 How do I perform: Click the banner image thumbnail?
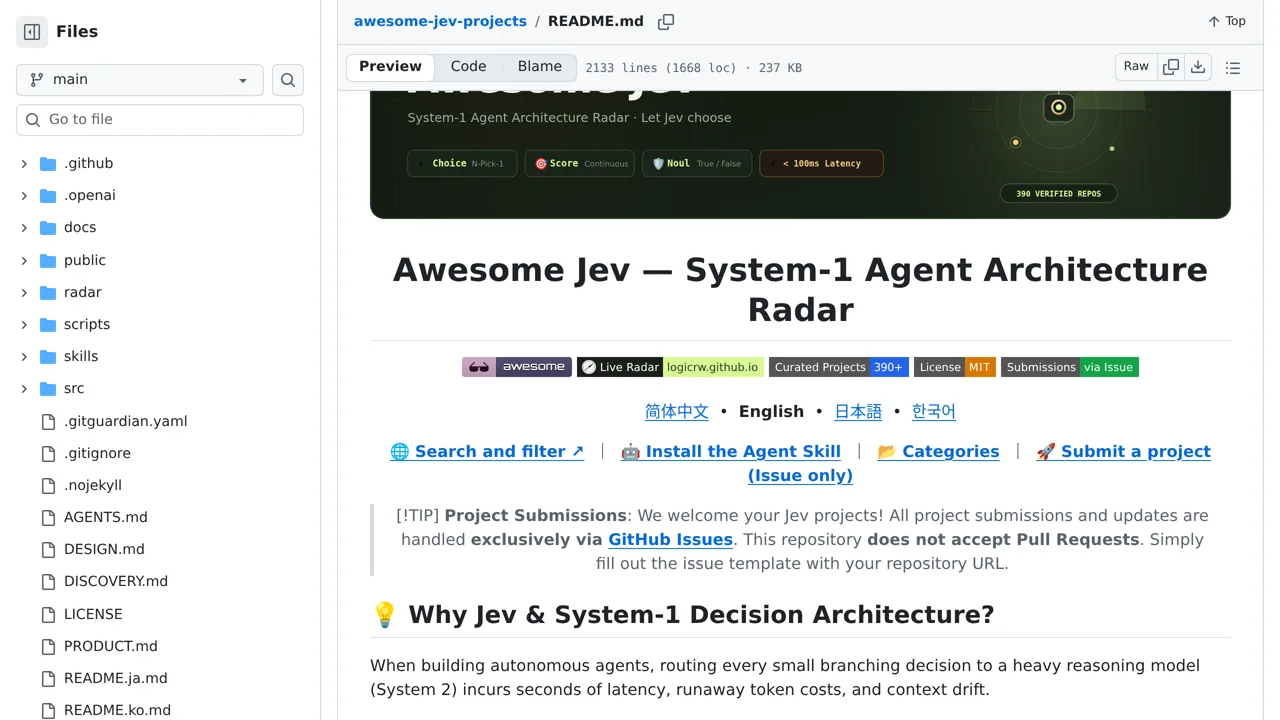tap(800, 154)
